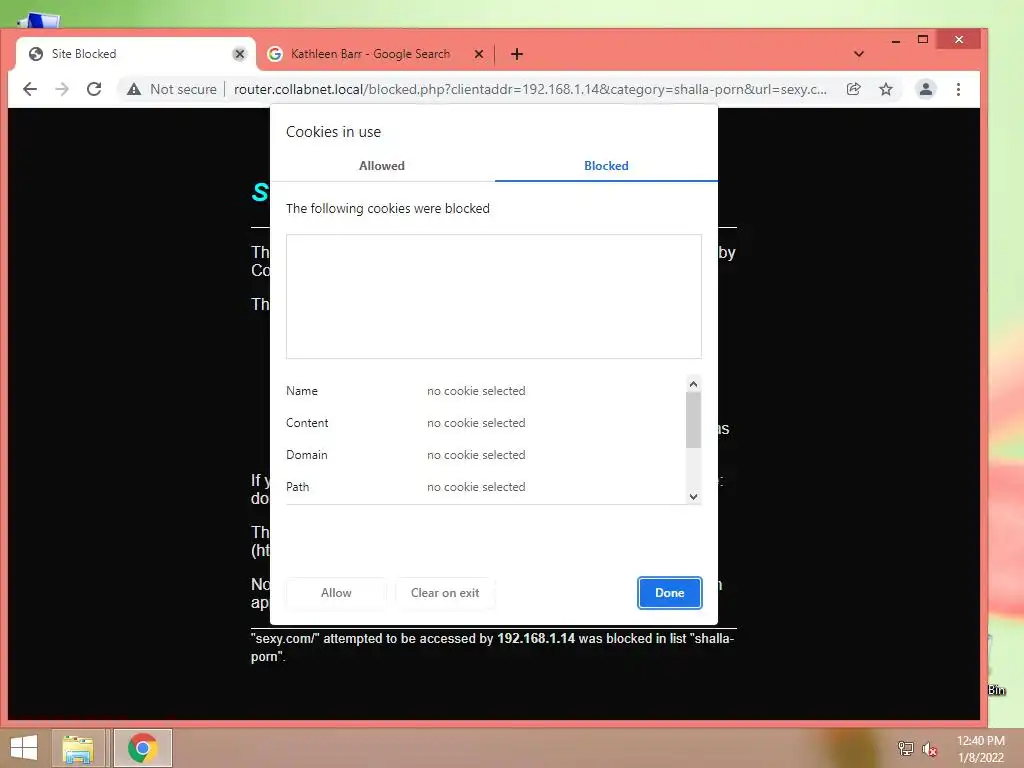Viewport: 1024px width, 768px height.
Task: Click the cookie details scrollbar thumb
Action: [694, 420]
